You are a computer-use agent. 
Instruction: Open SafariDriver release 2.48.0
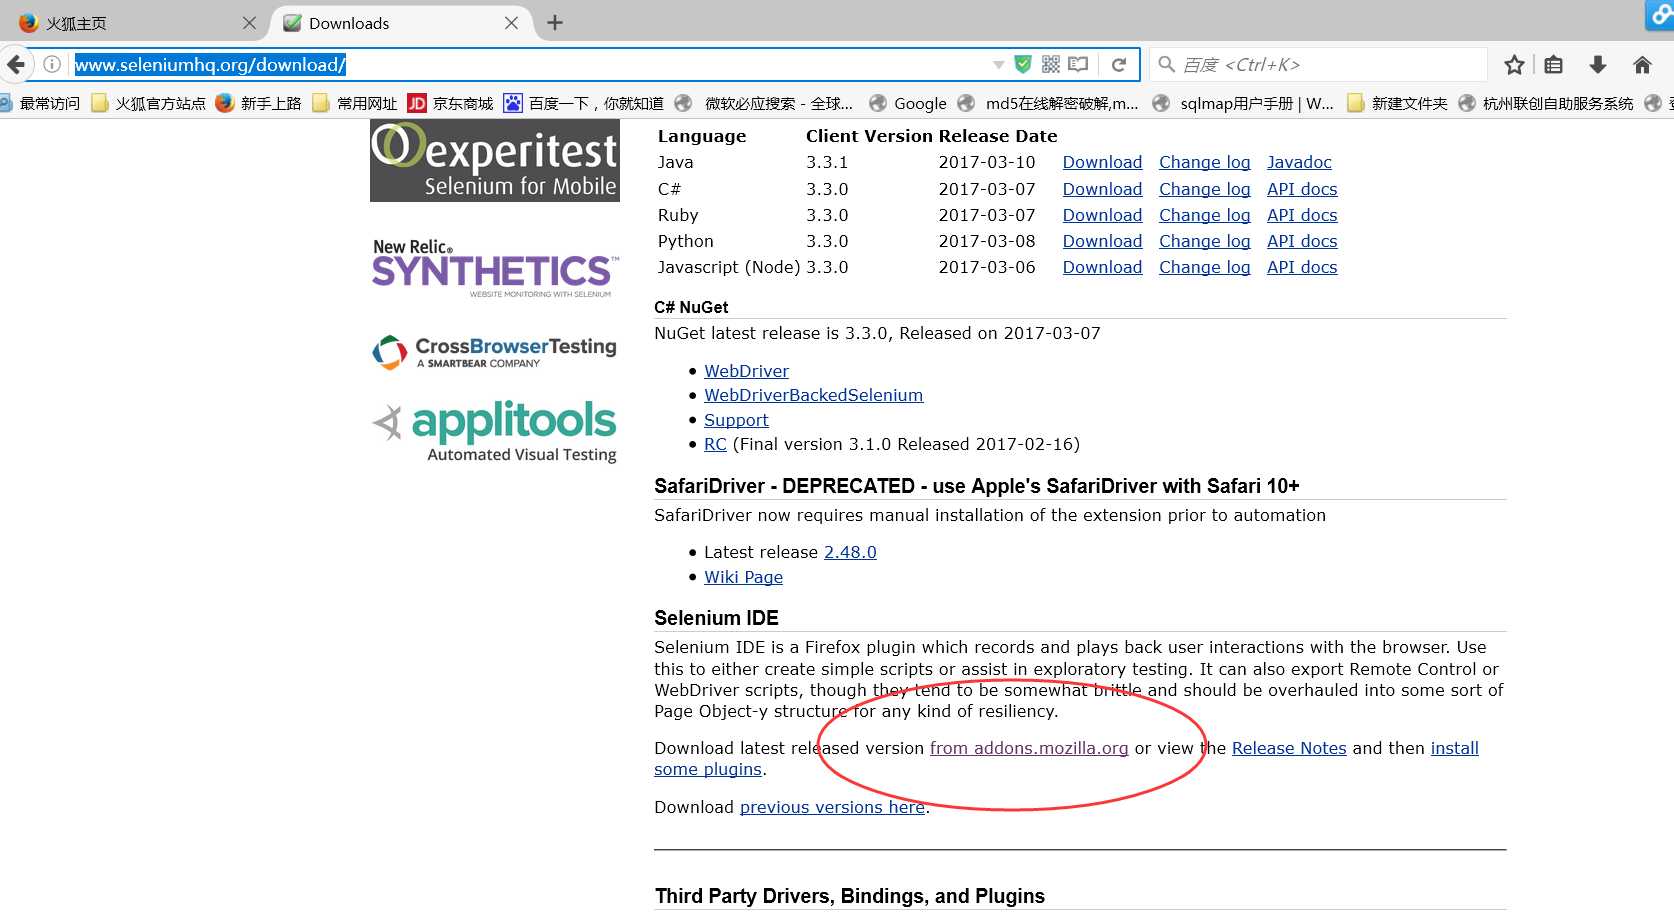(x=850, y=552)
